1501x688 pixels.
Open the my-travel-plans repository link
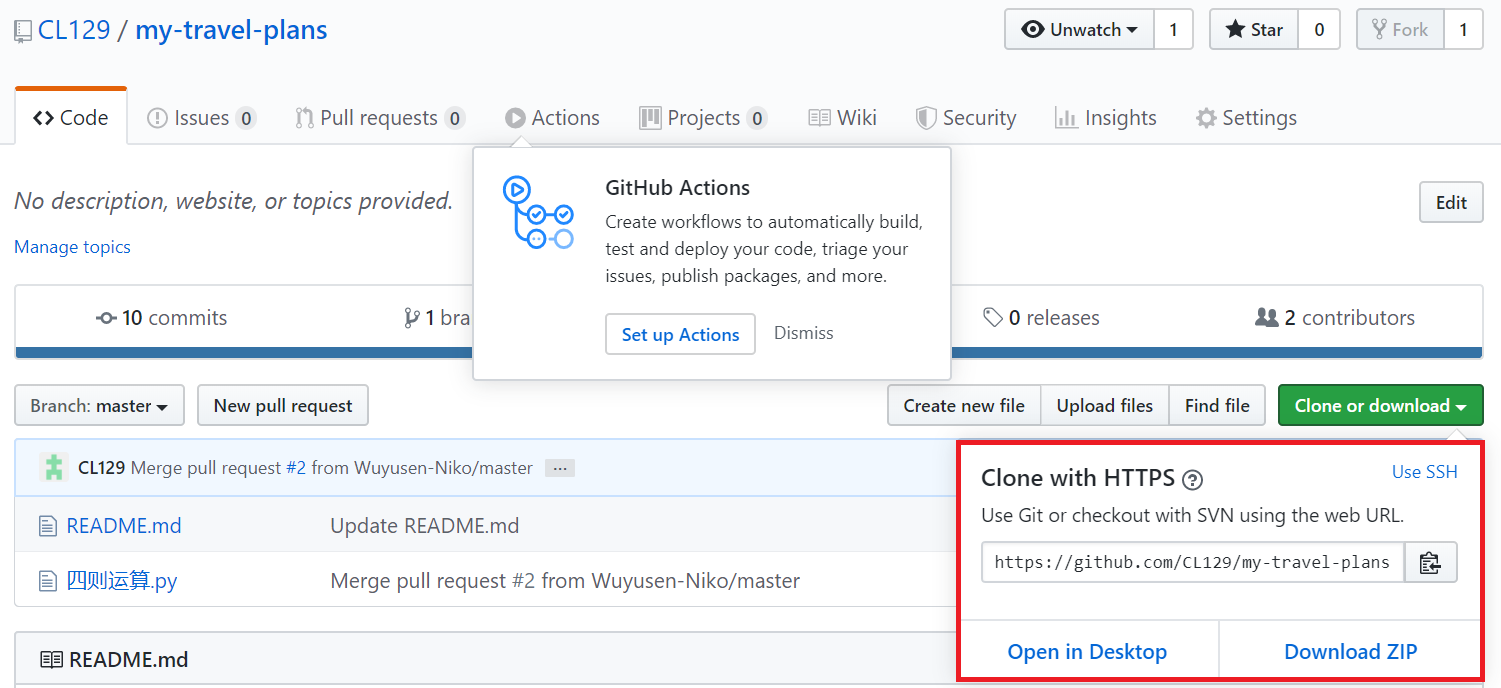(231, 30)
